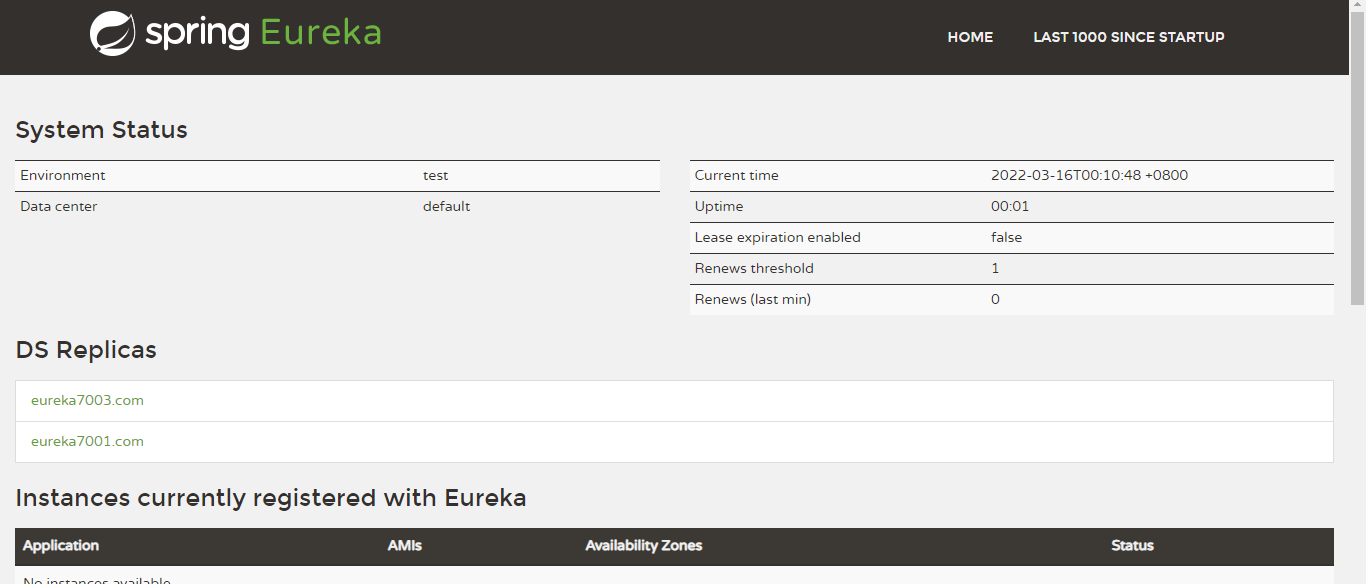The image size is (1366, 584).
Task: Click the Renews threshold label
Action: click(754, 268)
